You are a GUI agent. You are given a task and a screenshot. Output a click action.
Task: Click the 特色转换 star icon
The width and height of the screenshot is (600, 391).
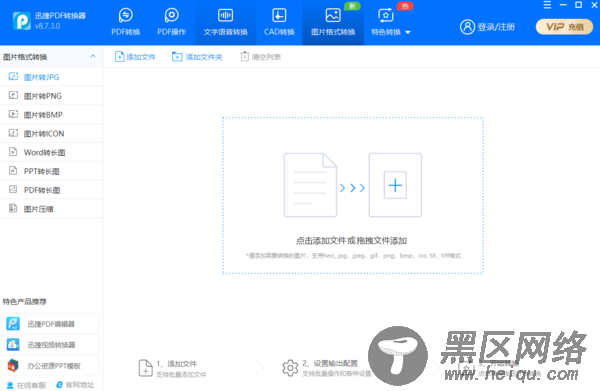pos(386,15)
